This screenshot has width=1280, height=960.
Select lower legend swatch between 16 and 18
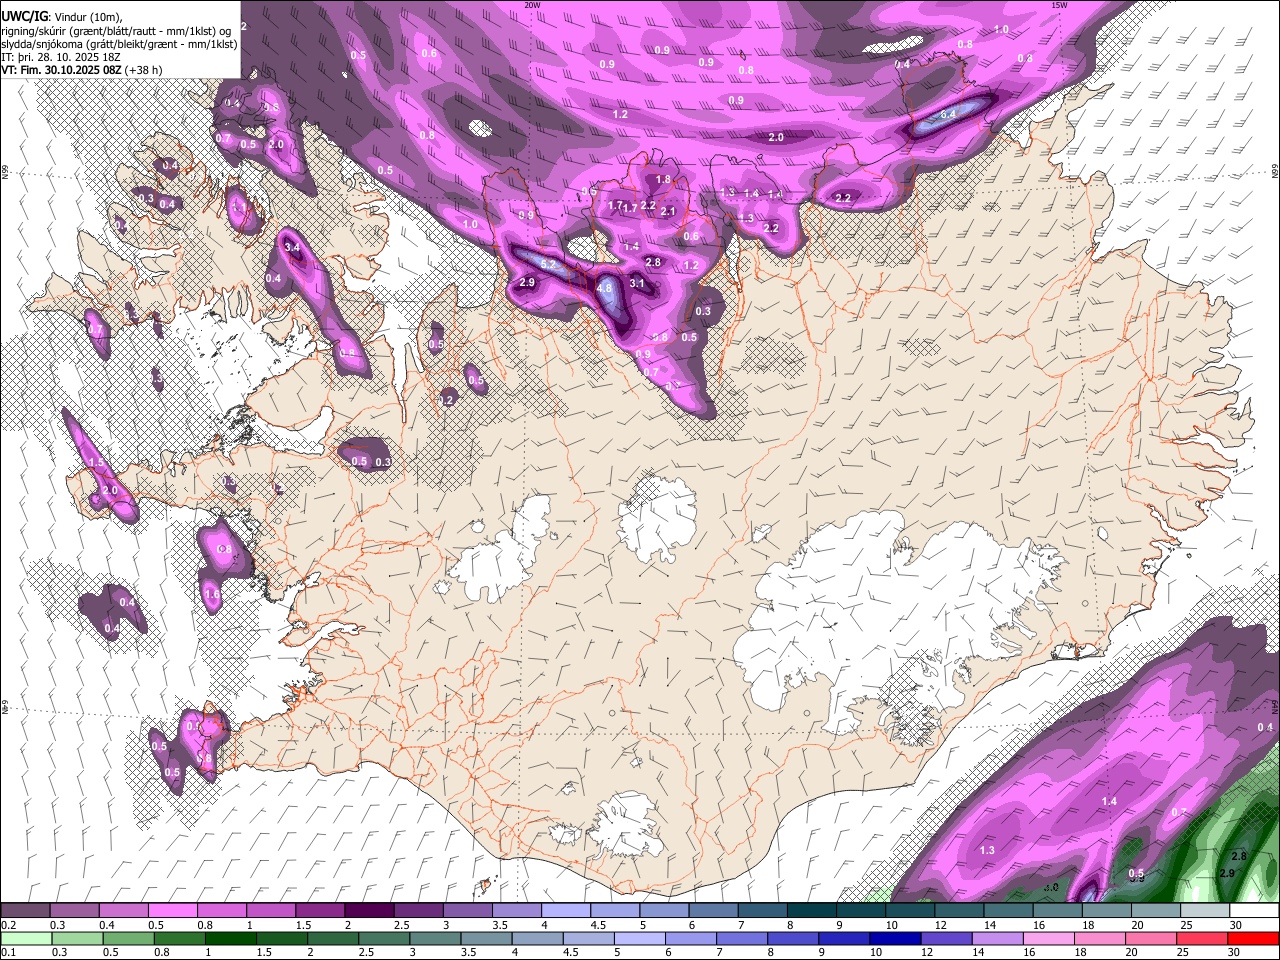pyautogui.click(x=1046, y=938)
